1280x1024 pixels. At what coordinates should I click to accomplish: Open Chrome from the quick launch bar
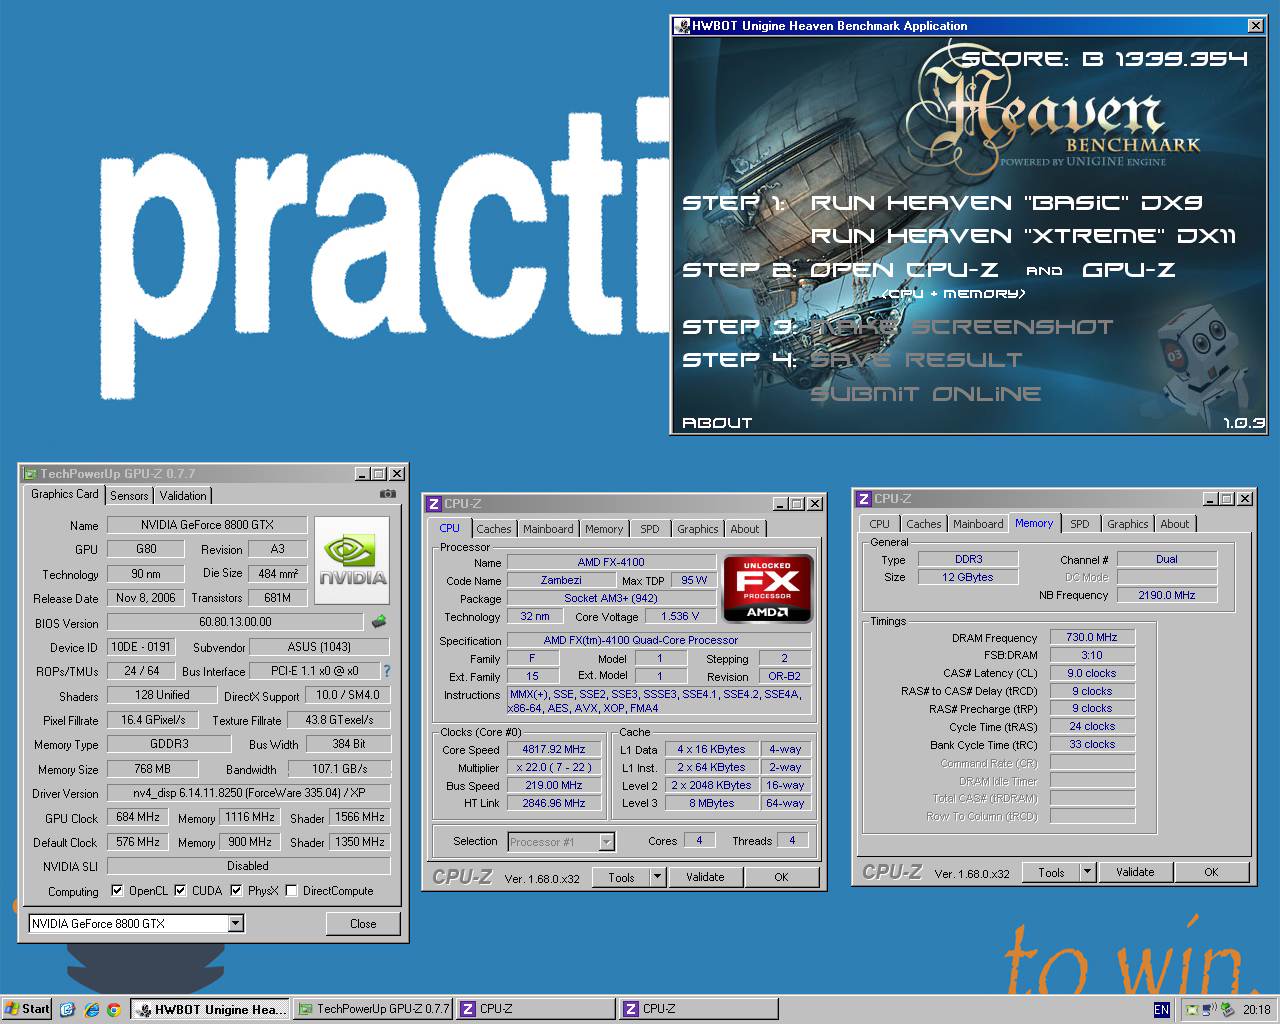point(114,1009)
